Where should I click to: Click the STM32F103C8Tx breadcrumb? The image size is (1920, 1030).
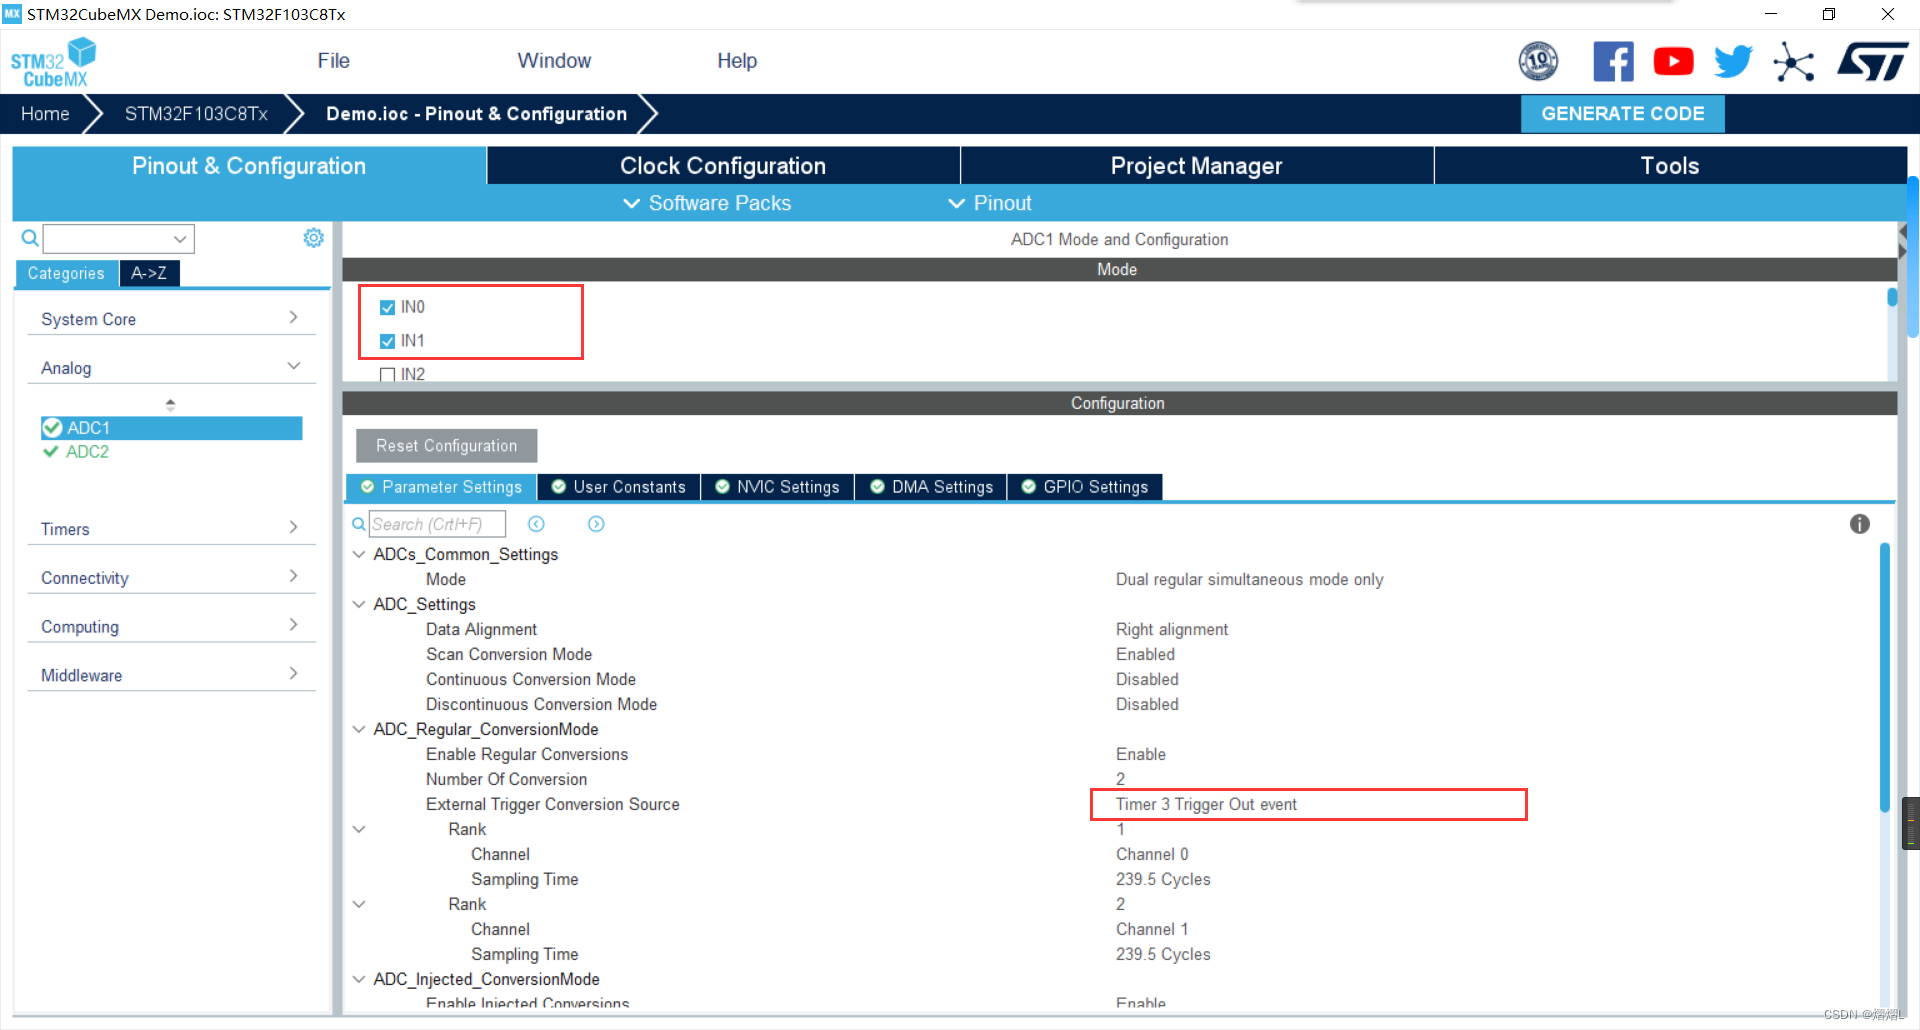coord(196,114)
